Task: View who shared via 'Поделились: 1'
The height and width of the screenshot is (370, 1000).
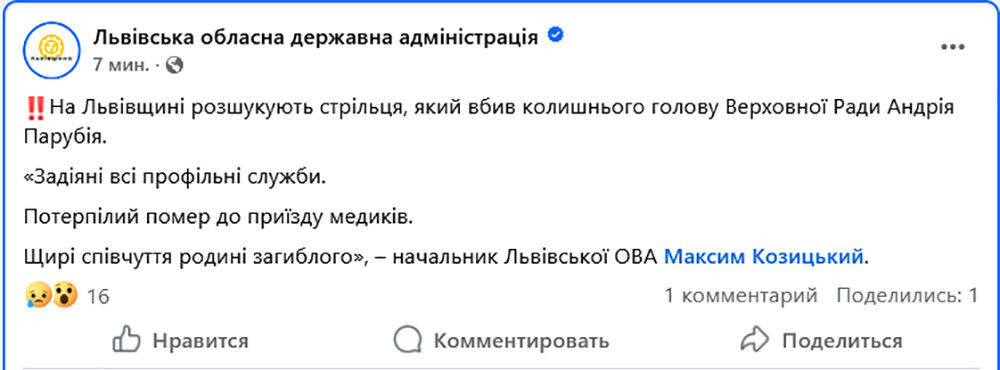Action: point(907,295)
